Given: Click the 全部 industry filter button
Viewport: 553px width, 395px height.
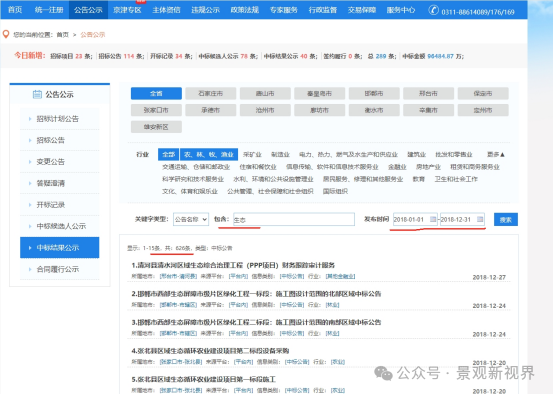Looking at the screenshot, I should pyautogui.click(x=169, y=154).
